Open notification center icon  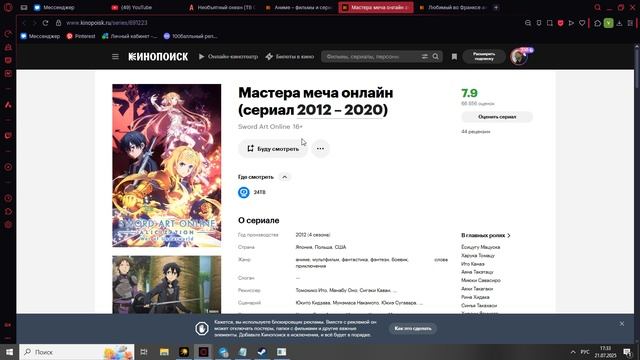pos(627,352)
